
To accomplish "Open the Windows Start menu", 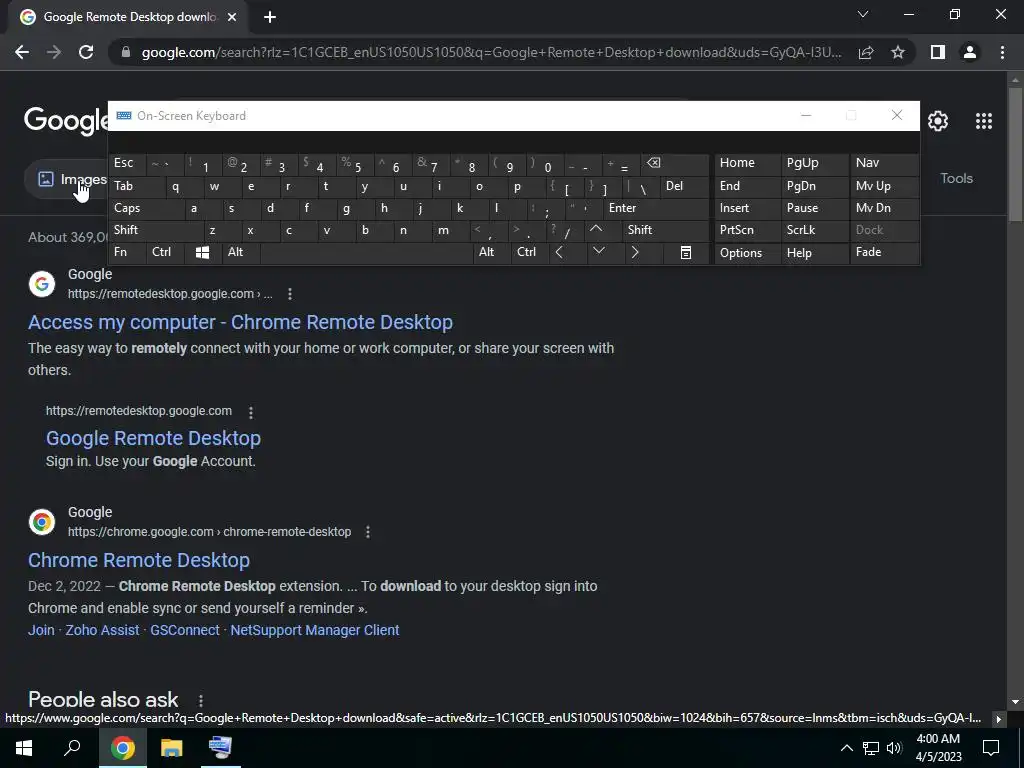I will [x=24, y=747].
